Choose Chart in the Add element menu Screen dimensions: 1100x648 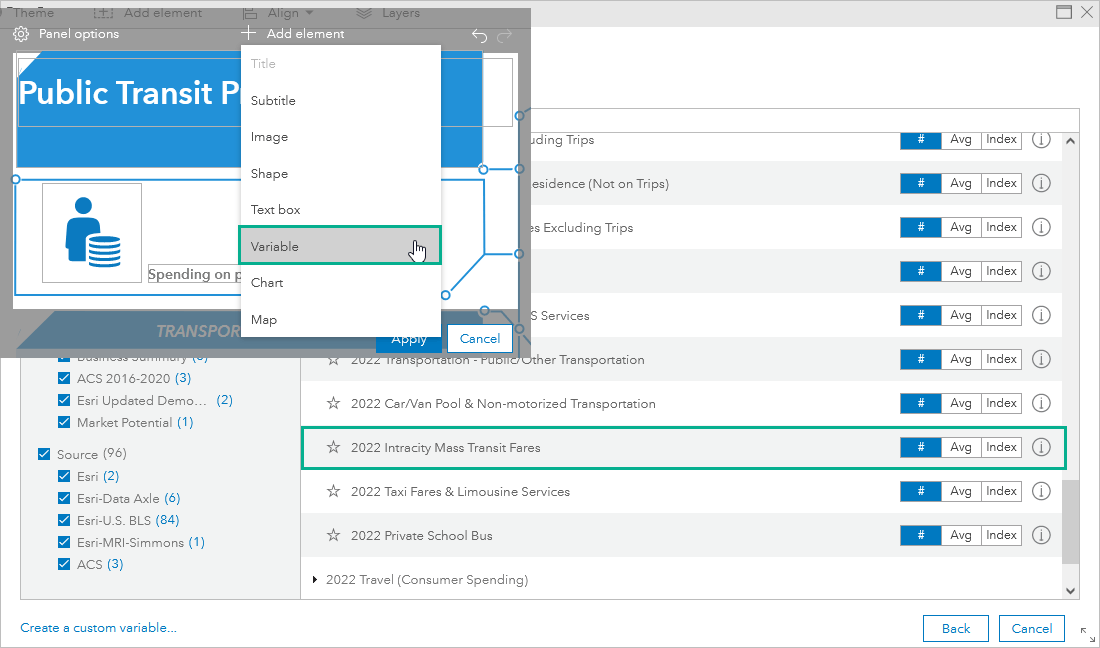pyautogui.click(x=266, y=282)
